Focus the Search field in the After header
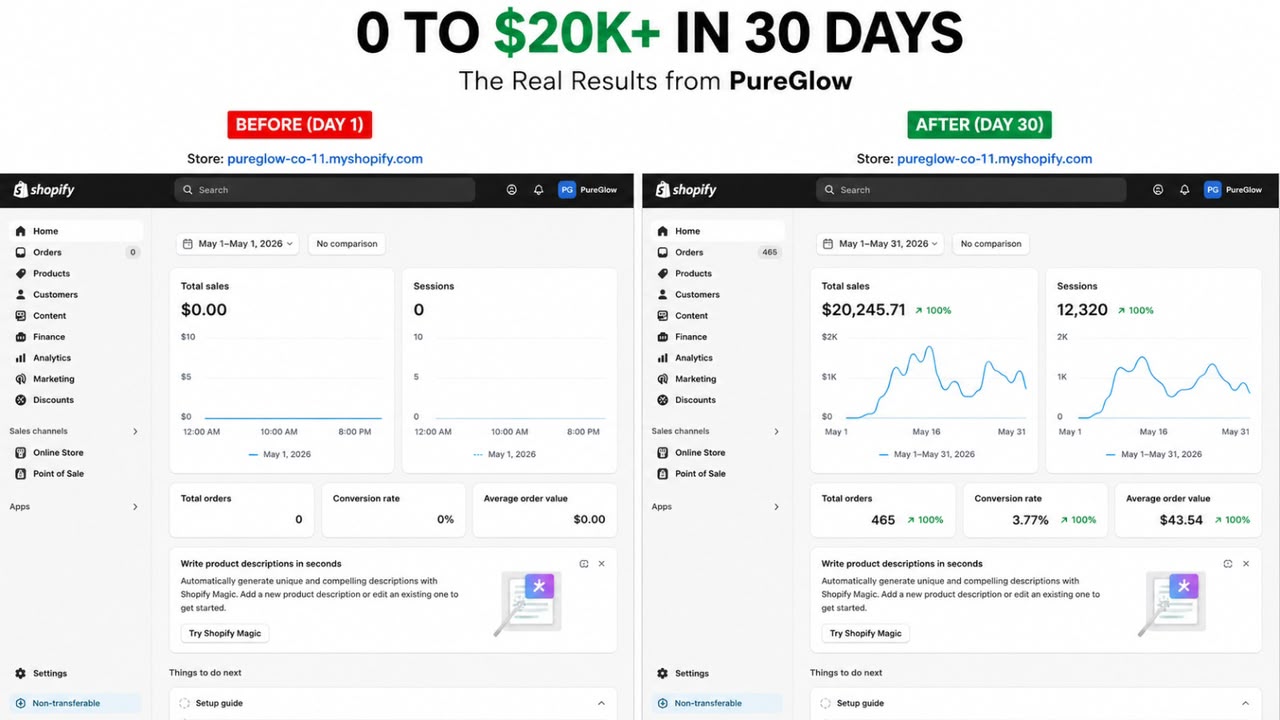Screen dimensions: 1280x720 971,190
